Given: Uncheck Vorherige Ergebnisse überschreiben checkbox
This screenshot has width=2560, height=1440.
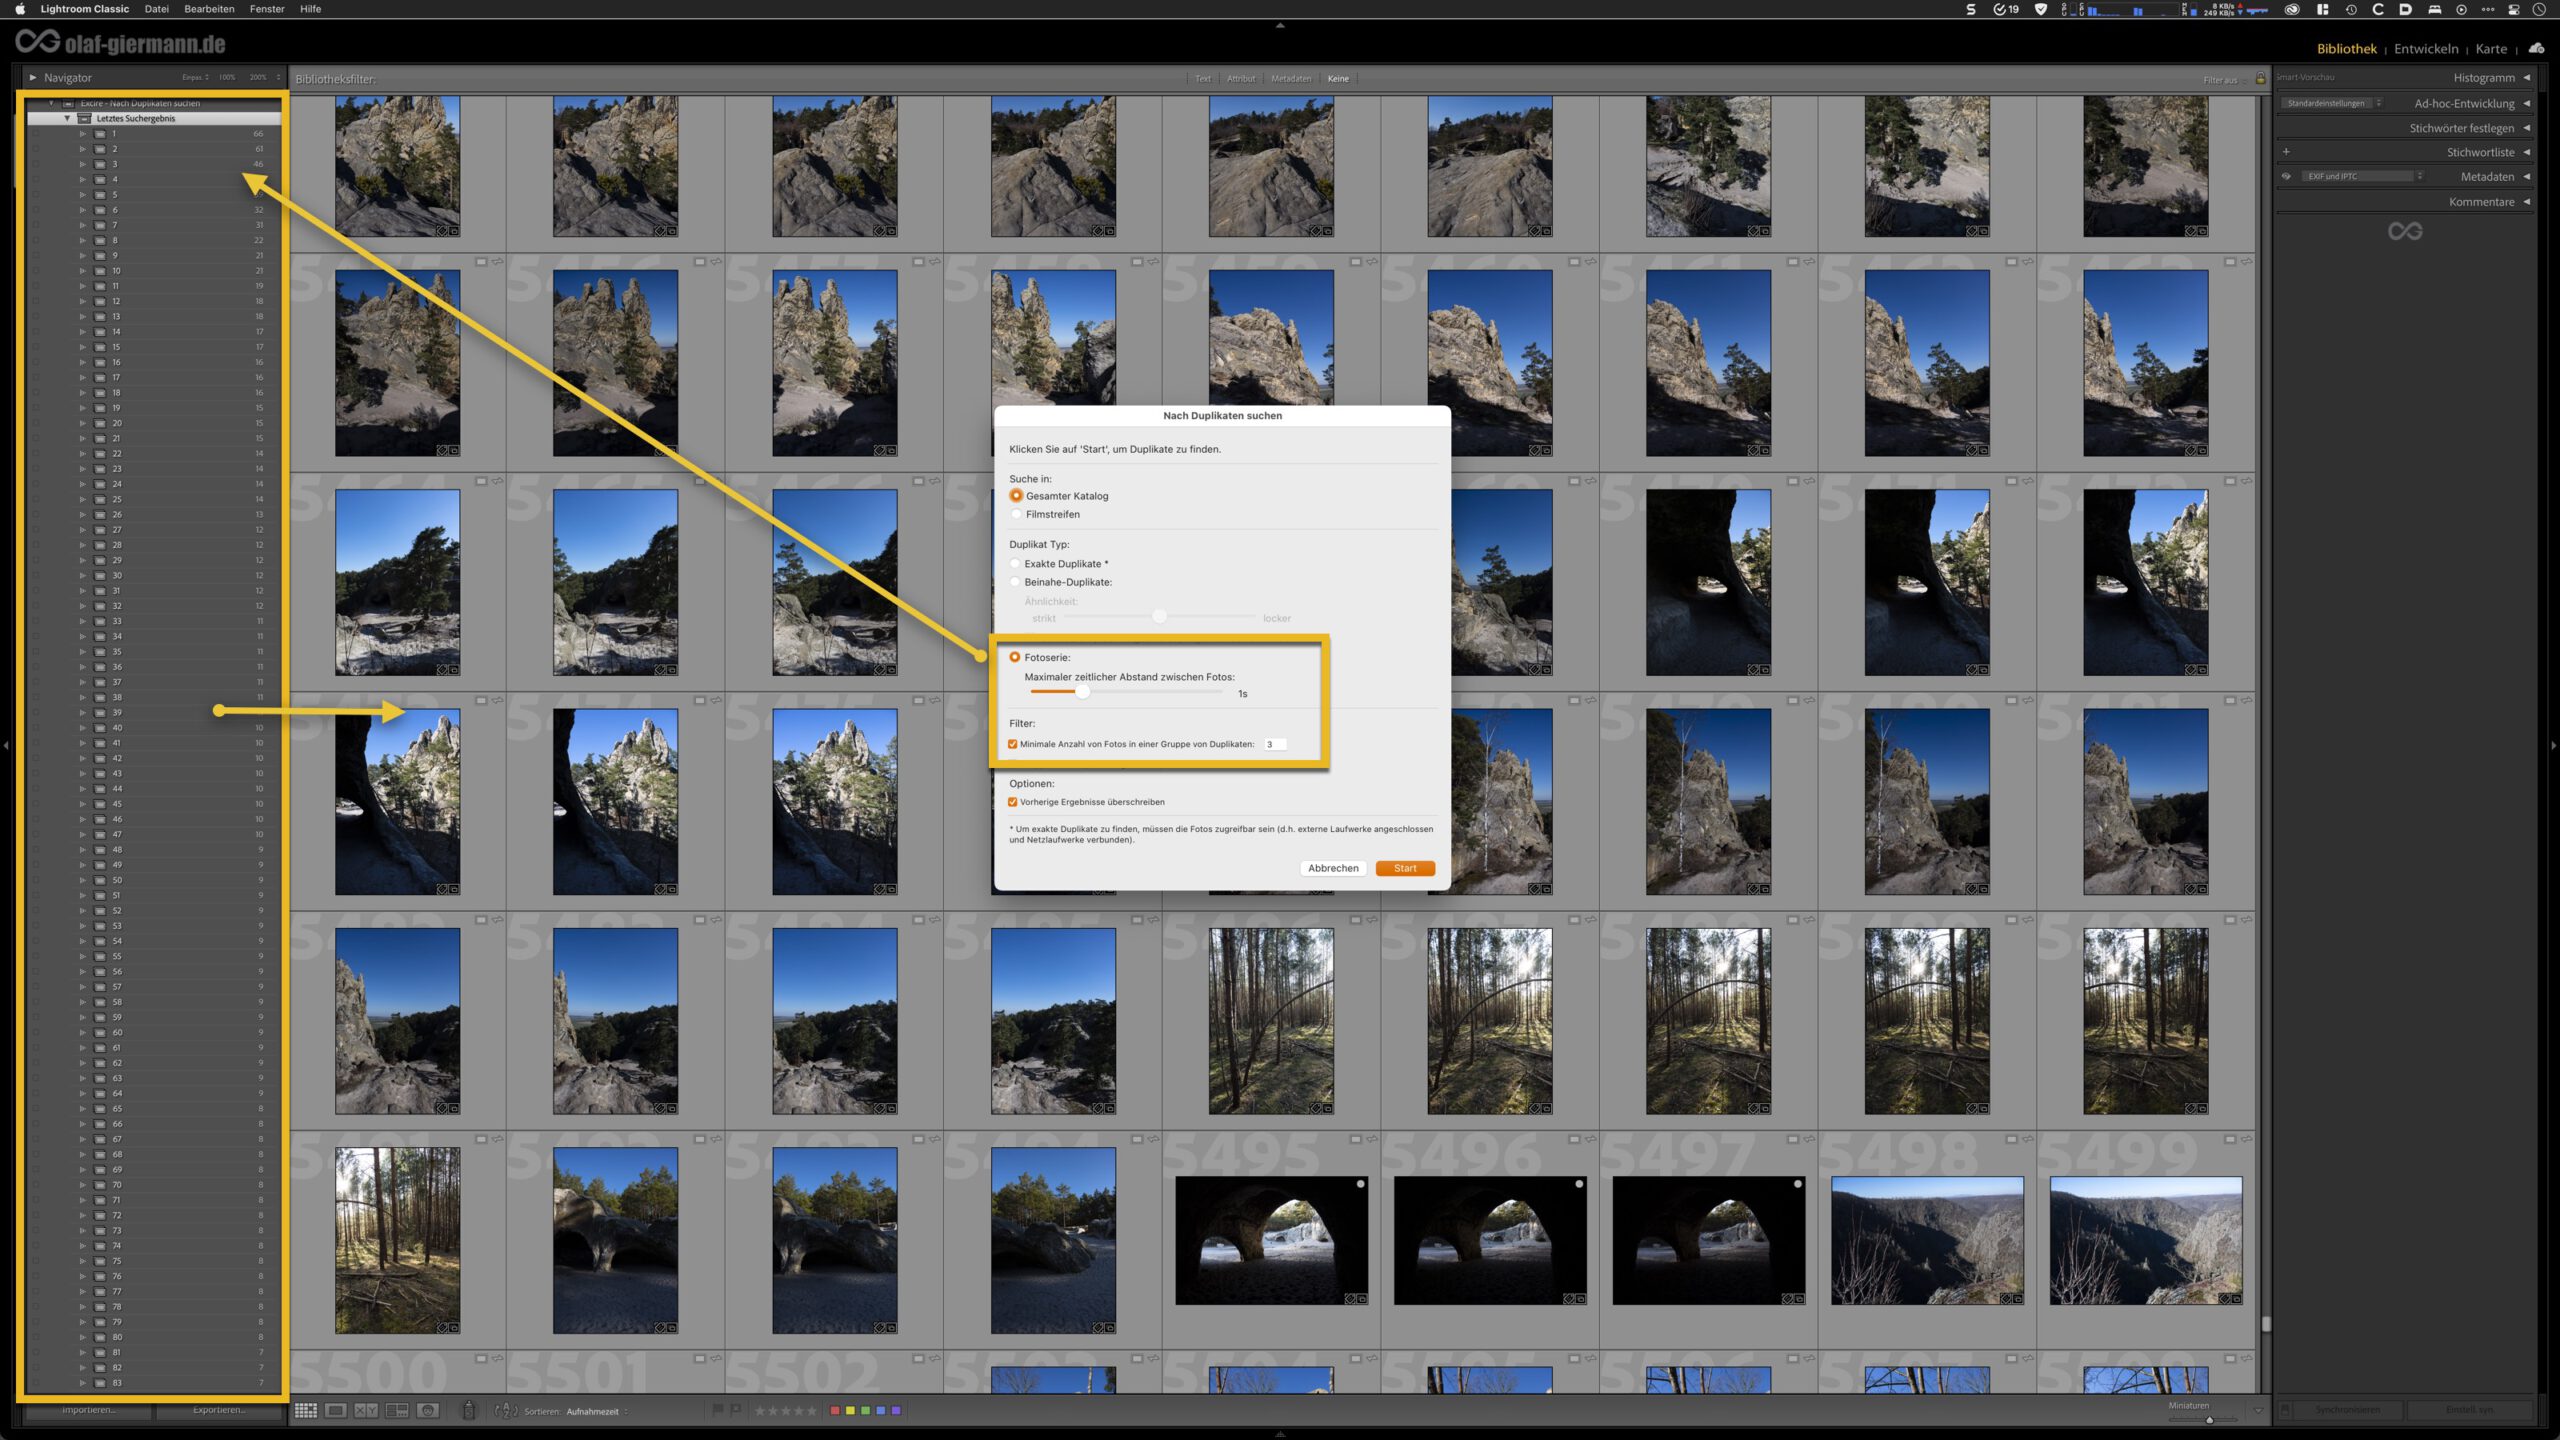Looking at the screenshot, I should [x=1013, y=802].
